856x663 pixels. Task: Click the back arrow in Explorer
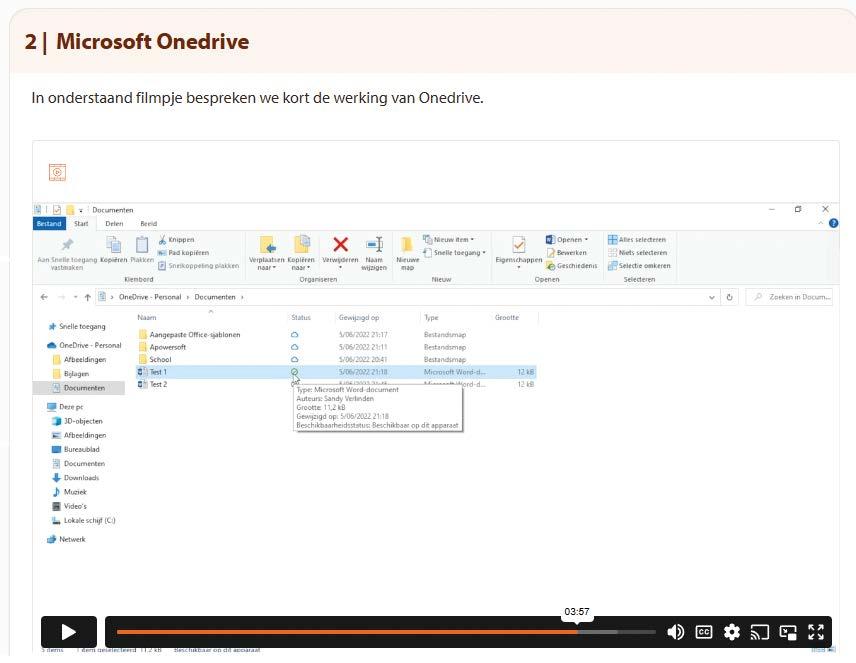coord(44,297)
